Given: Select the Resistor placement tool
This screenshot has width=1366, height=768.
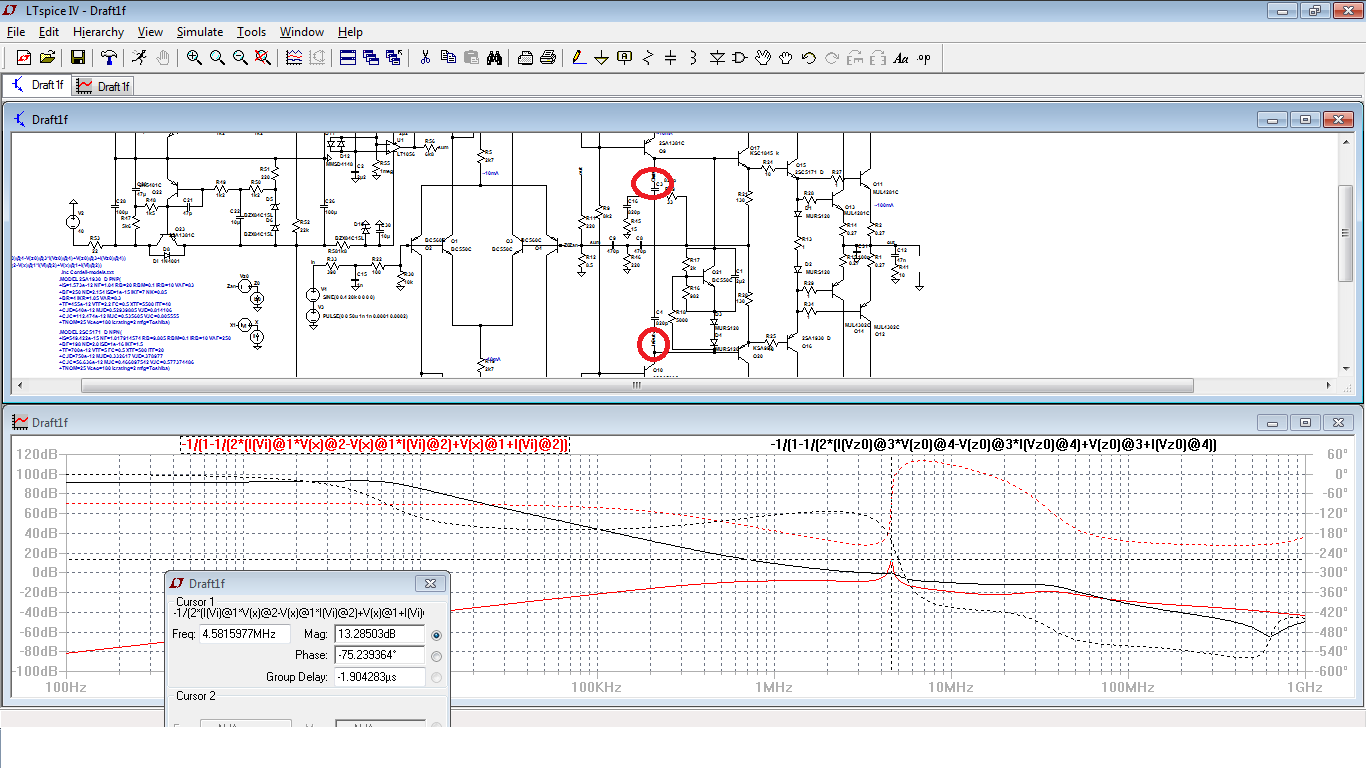Looking at the screenshot, I should [648, 58].
